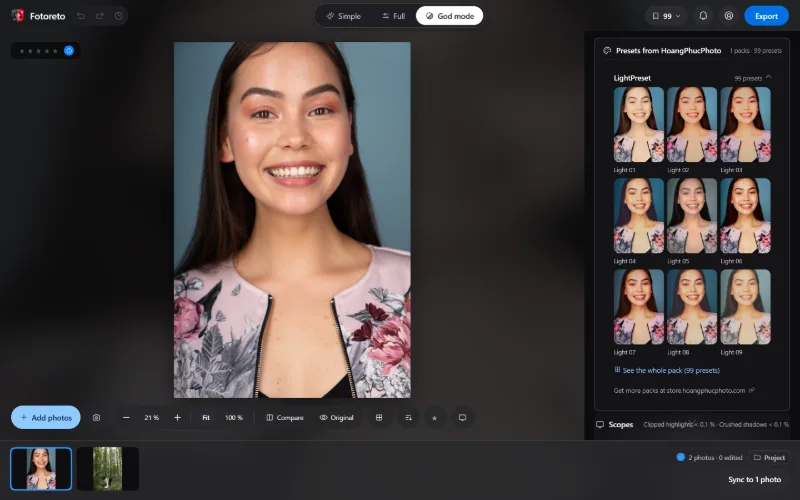
Task: Zoom in with the plus button
Action: pos(177,417)
